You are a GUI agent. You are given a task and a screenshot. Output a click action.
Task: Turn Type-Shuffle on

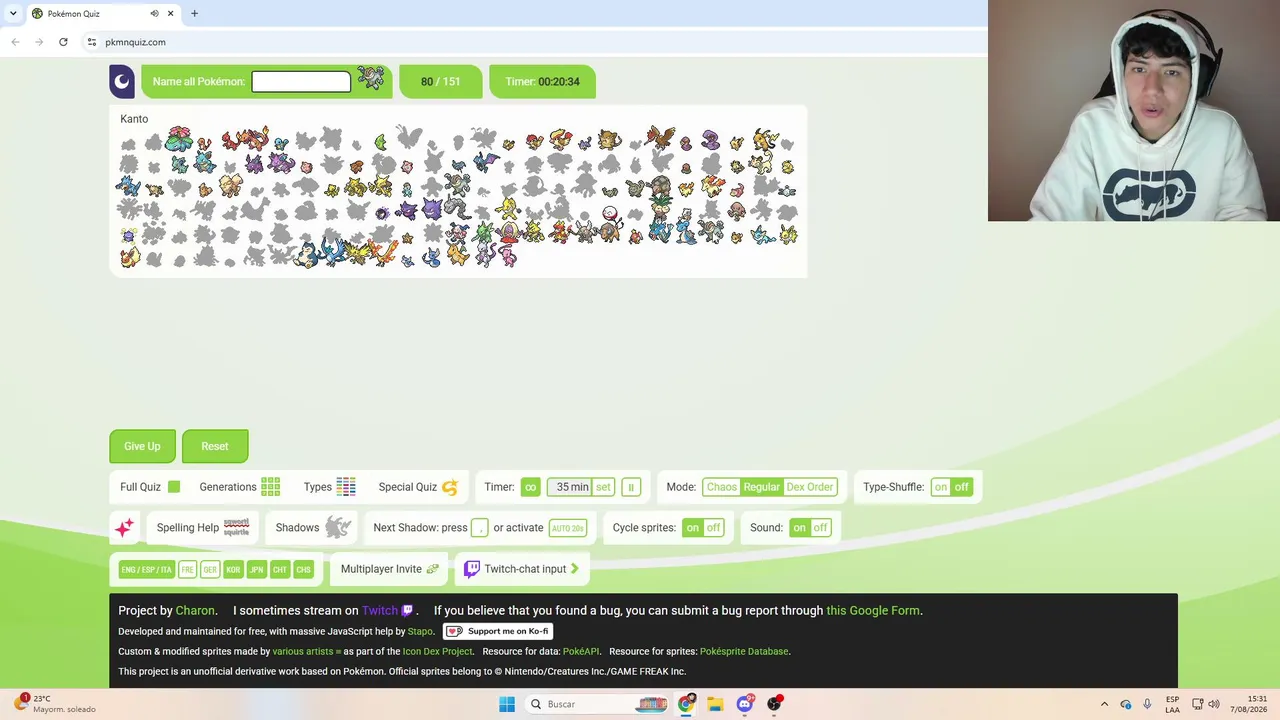pyautogui.click(x=940, y=487)
